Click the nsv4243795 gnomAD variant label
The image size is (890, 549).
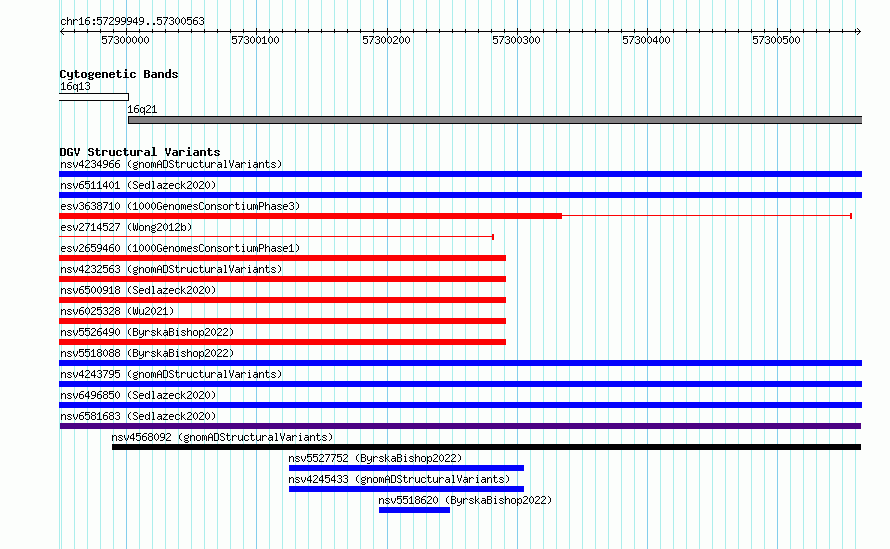[x=171, y=374]
